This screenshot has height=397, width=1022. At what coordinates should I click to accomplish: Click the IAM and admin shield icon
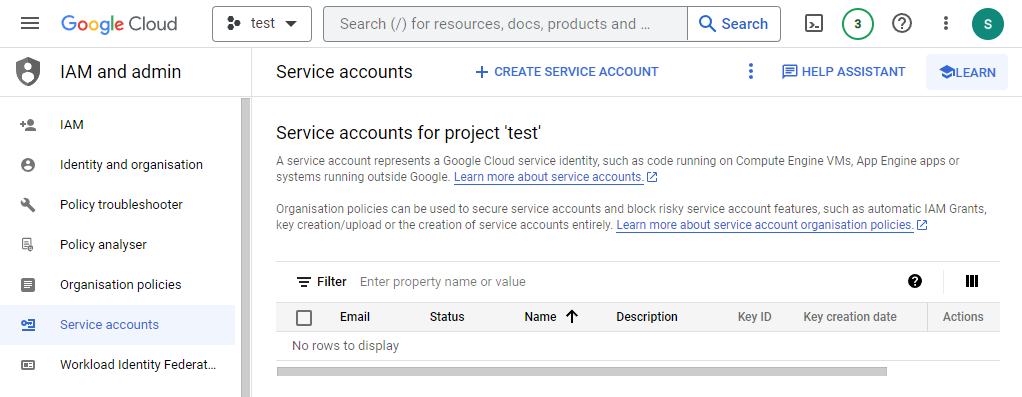pyautogui.click(x=28, y=72)
